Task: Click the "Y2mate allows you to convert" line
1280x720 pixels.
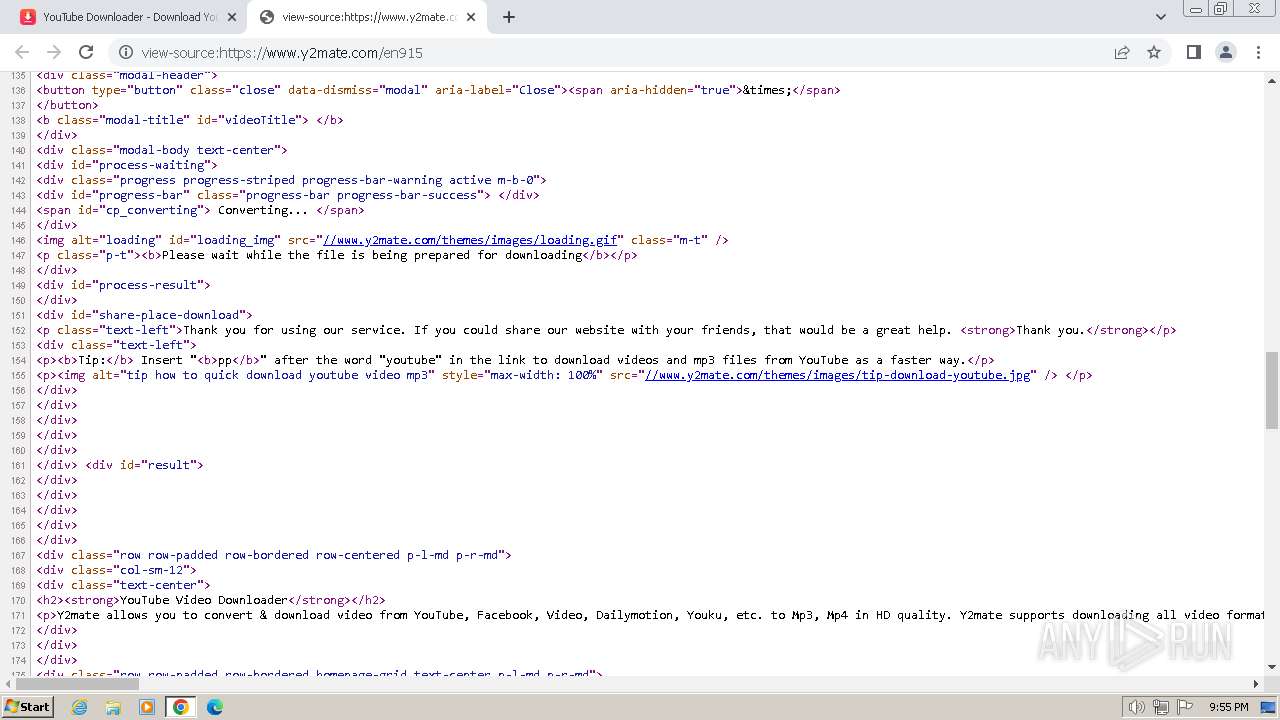Action: click(x=650, y=615)
